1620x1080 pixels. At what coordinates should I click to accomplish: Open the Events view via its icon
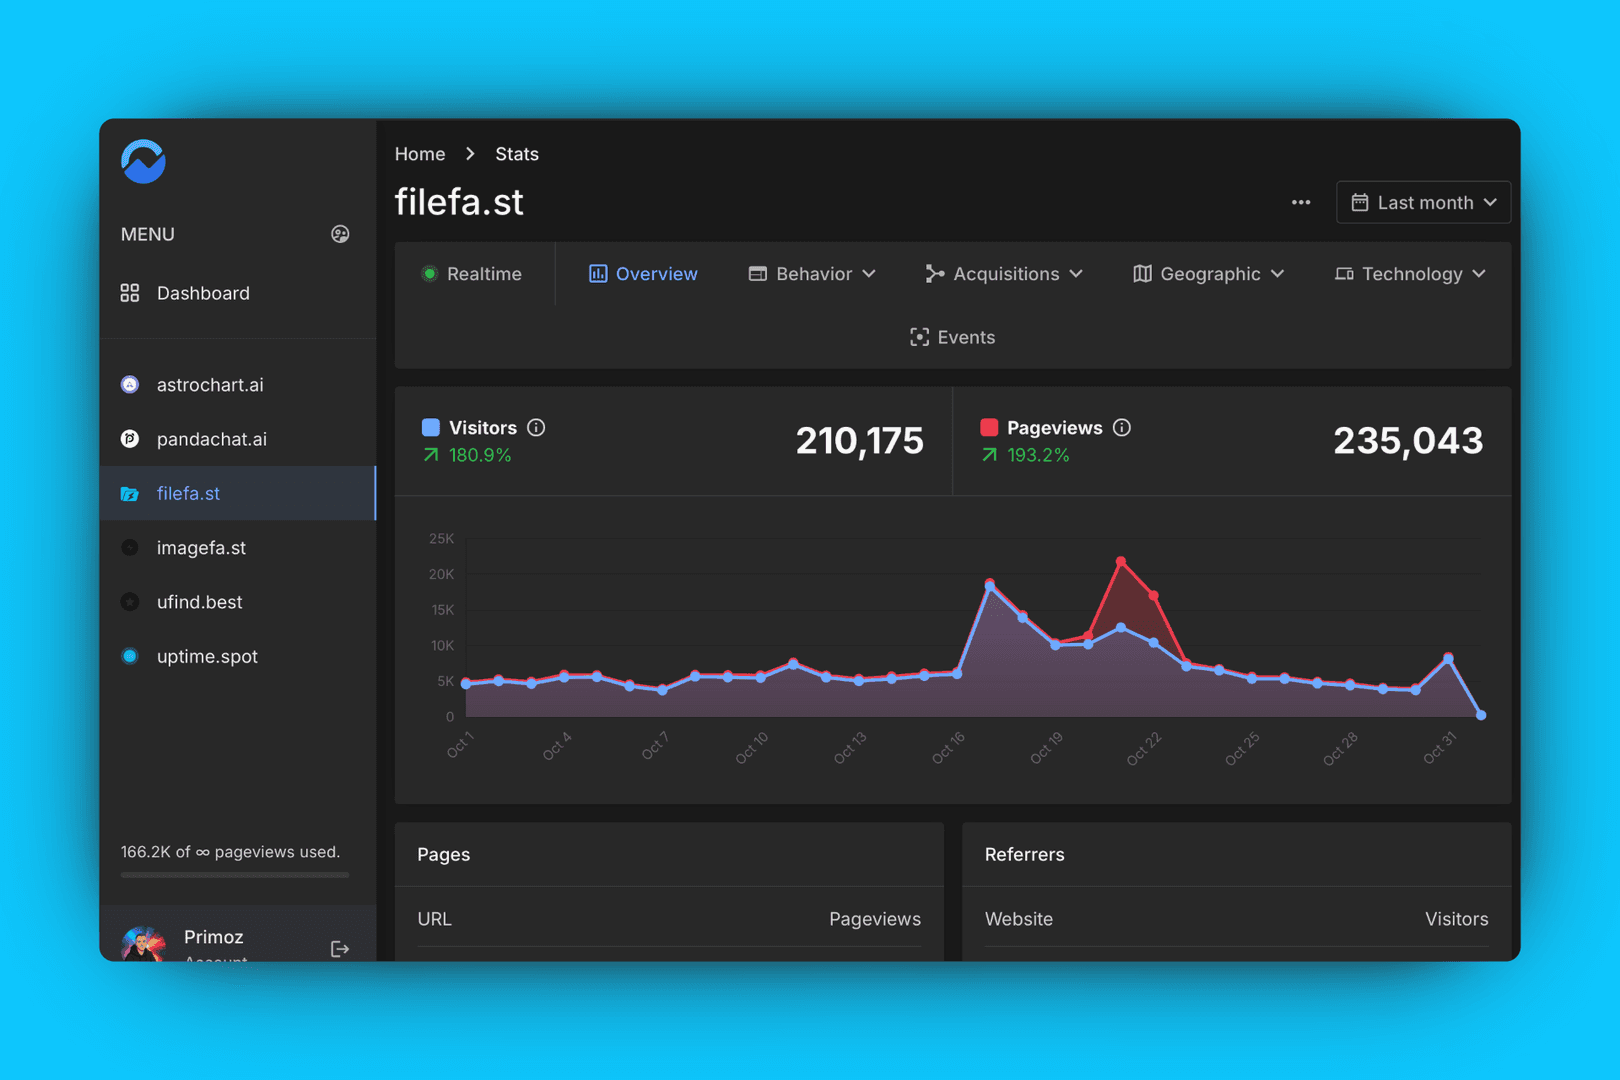click(920, 337)
